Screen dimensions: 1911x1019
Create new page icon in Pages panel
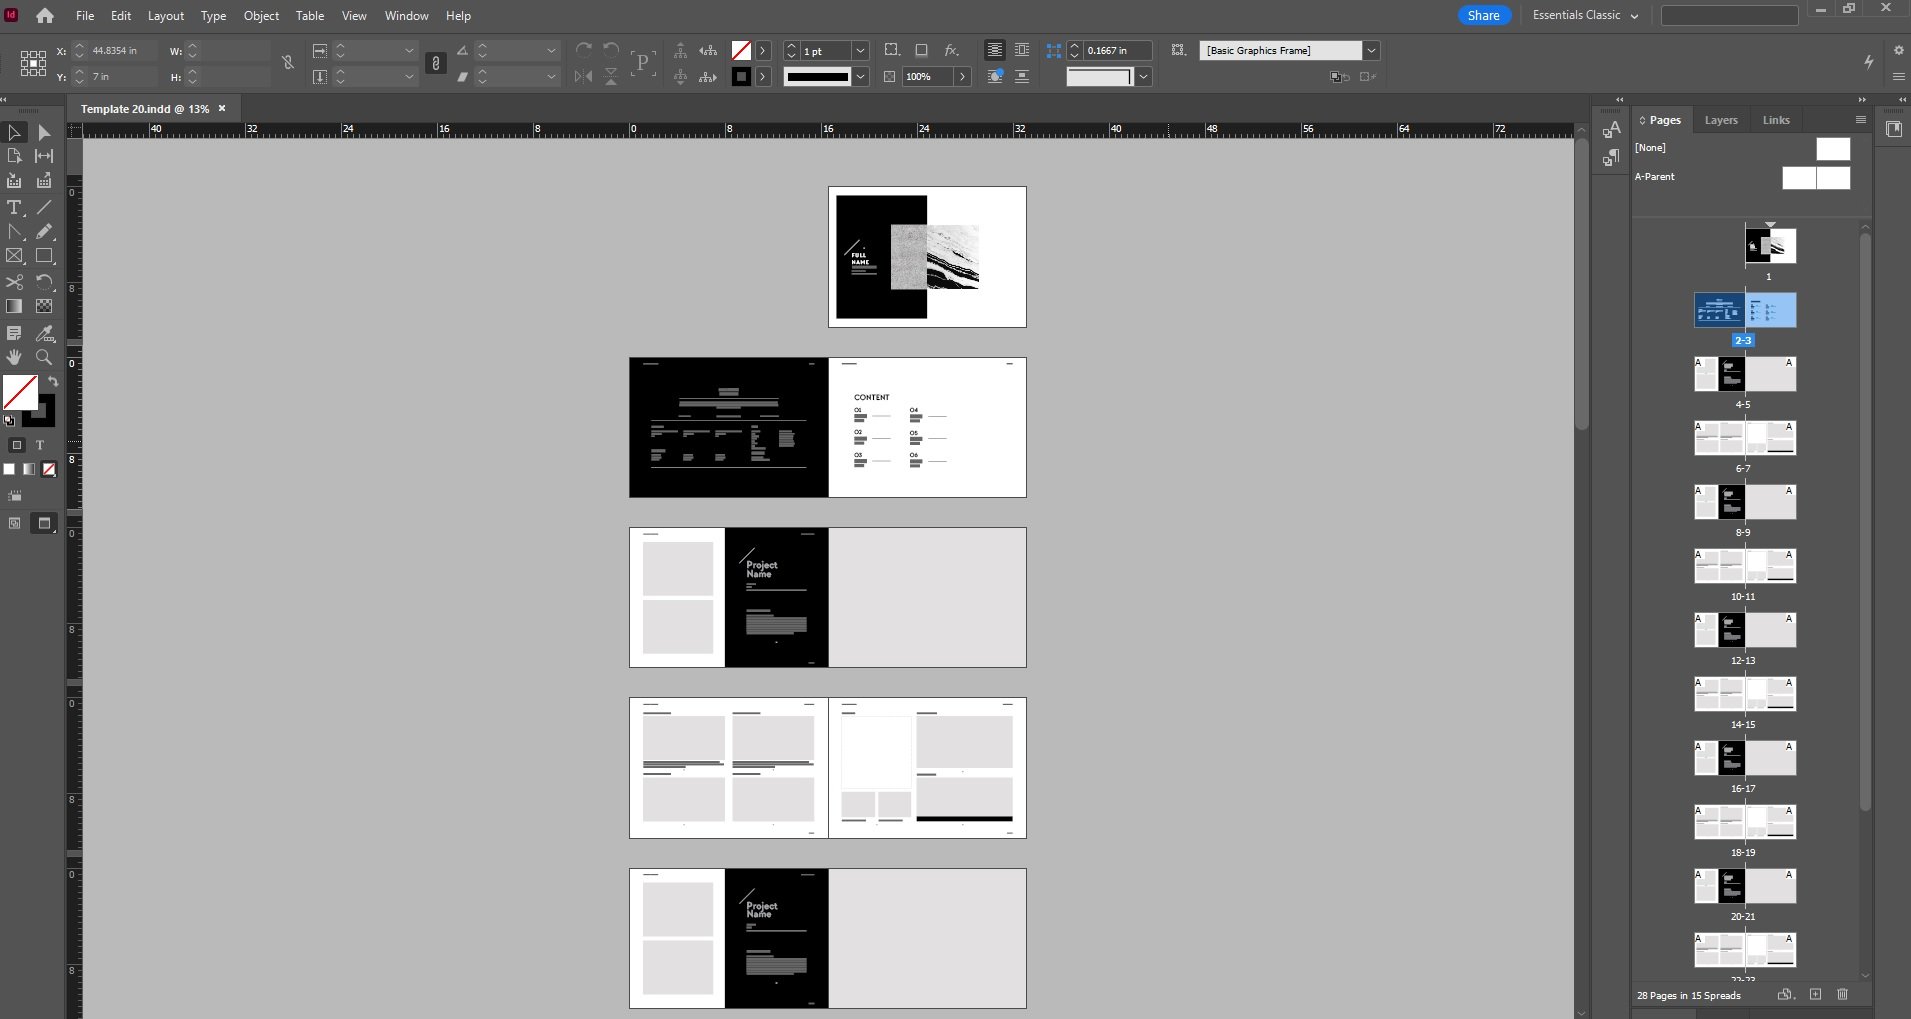pos(1815,994)
